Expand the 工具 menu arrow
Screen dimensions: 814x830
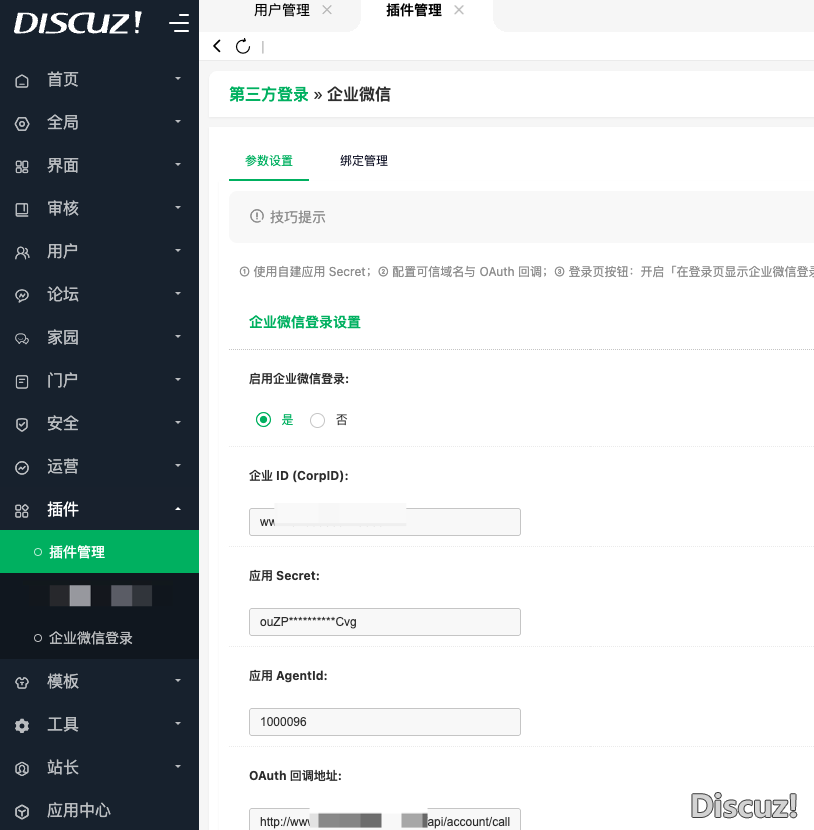(x=178, y=723)
